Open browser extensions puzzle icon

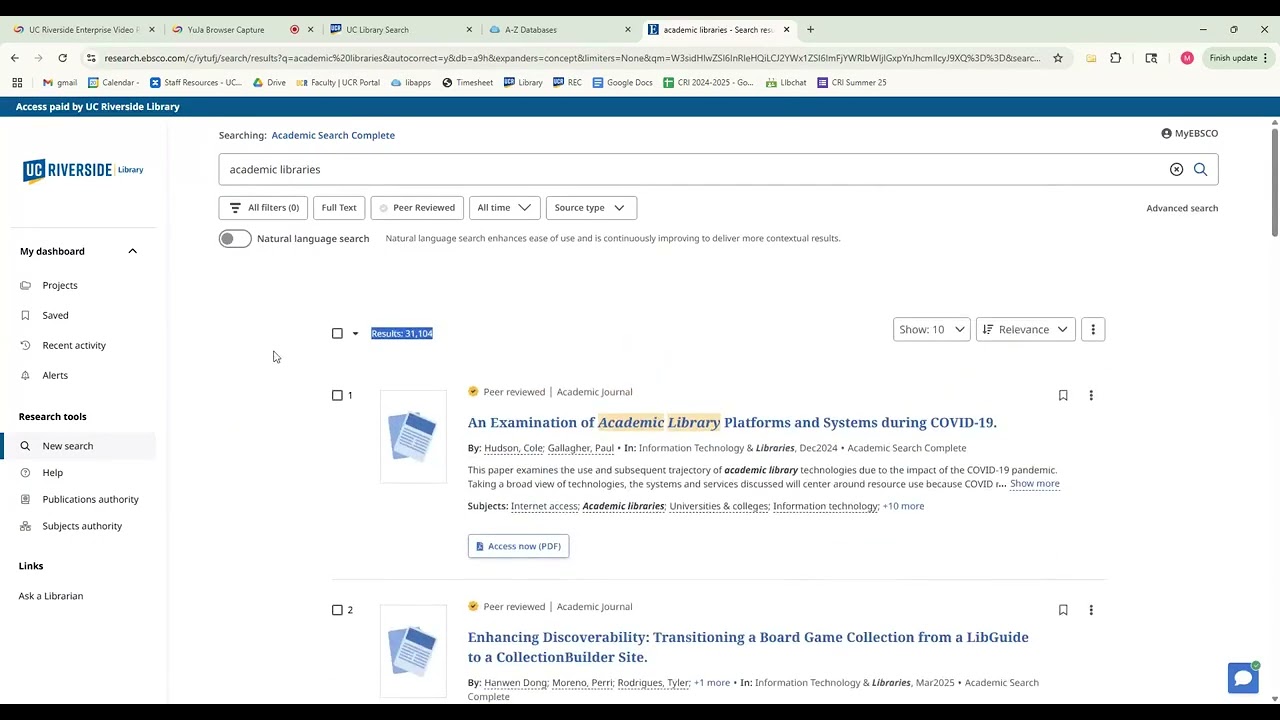coord(1116,58)
